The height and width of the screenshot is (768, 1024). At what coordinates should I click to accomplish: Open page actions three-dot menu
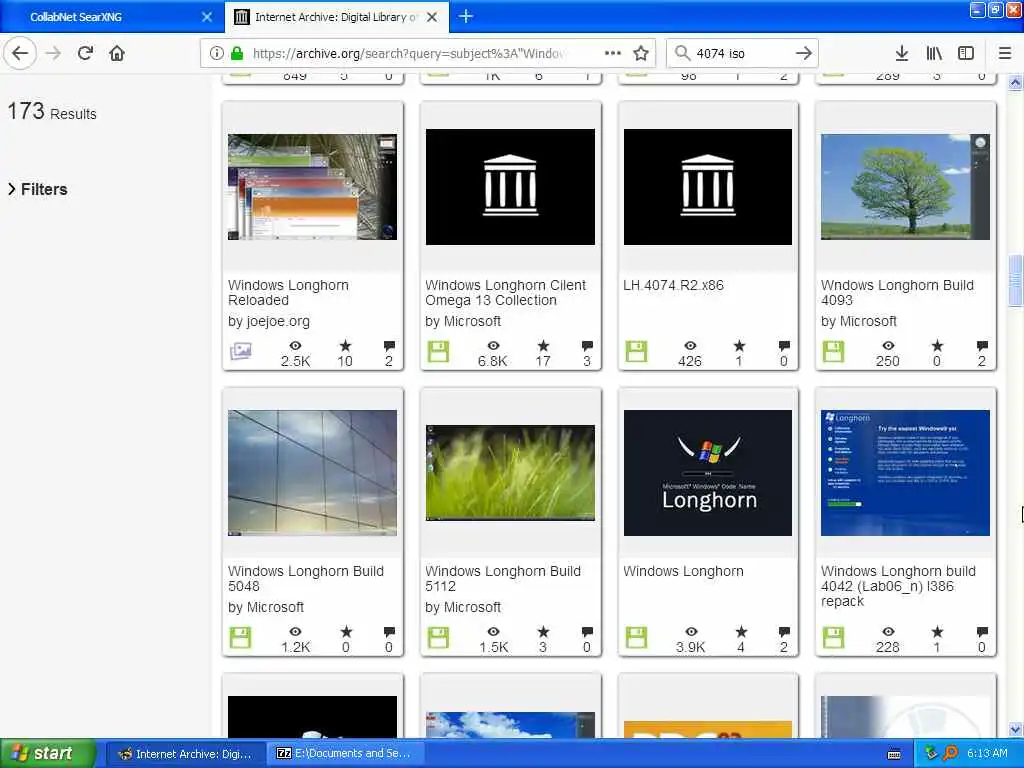coord(613,53)
